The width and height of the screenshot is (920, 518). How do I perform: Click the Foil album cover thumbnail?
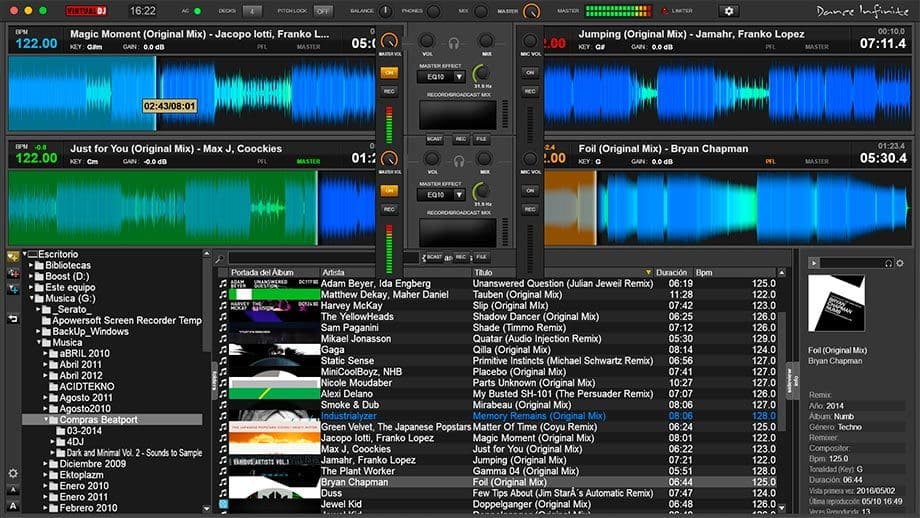click(836, 304)
